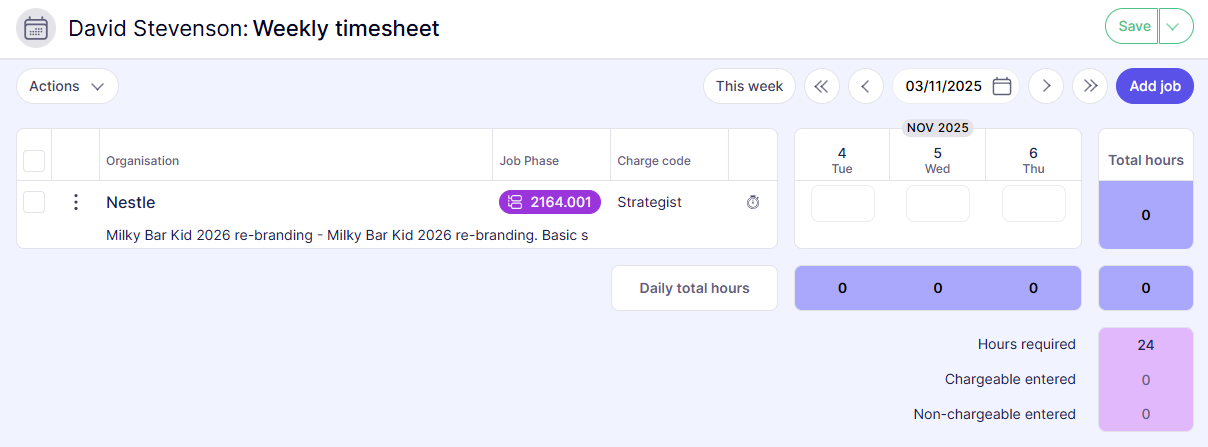
Task: Tick the Nestle row checkbox
Action: [x=34, y=202]
